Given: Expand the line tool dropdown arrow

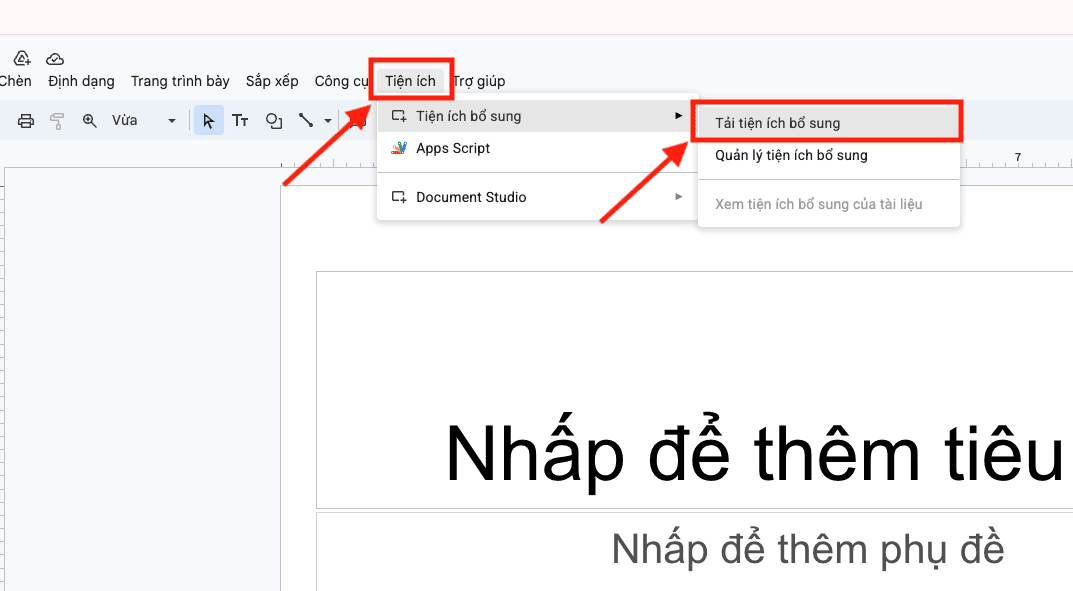Looking at the screenshot, I should 328,121.
